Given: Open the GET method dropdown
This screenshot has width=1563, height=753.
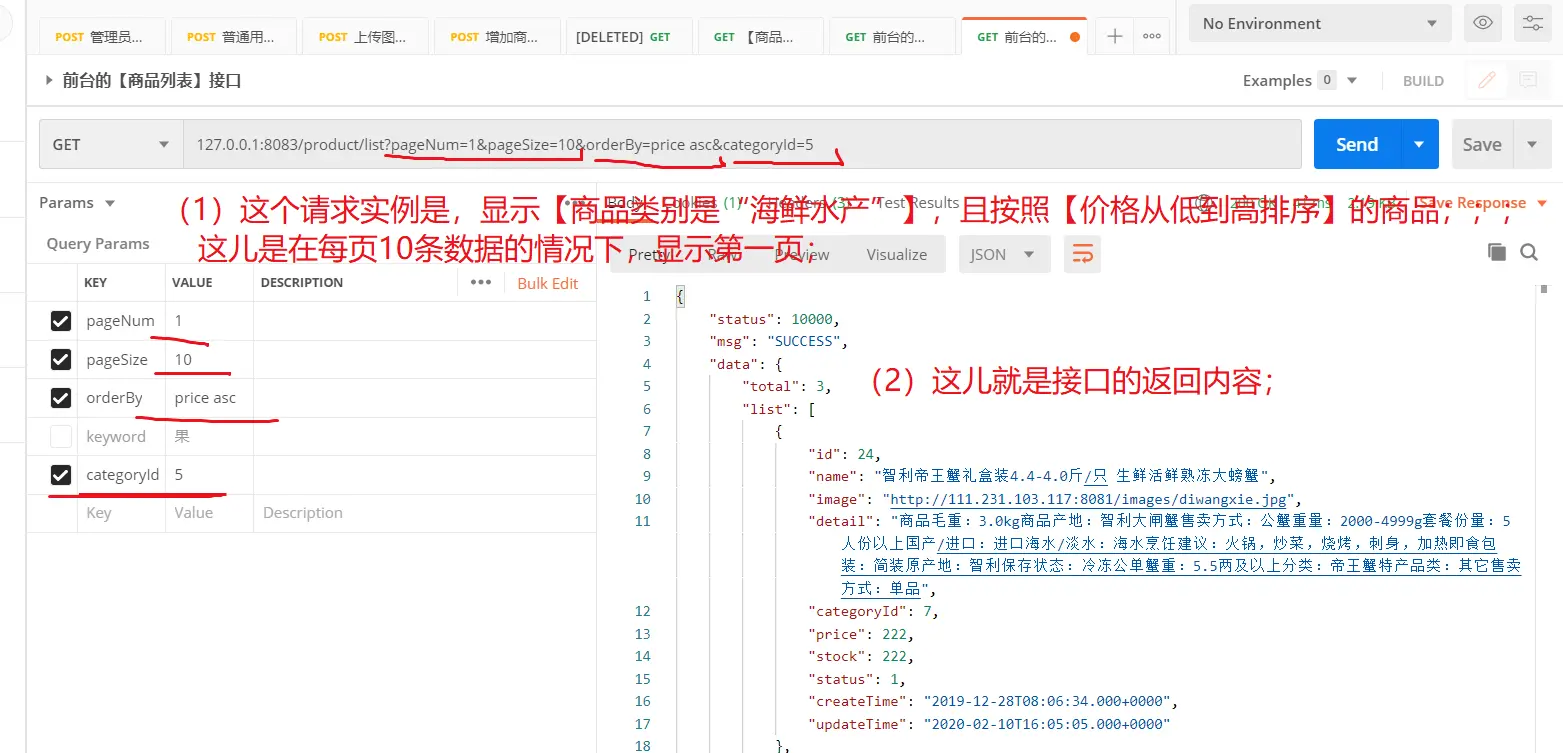Looking at the screenshot, I should tap(111, 145).
